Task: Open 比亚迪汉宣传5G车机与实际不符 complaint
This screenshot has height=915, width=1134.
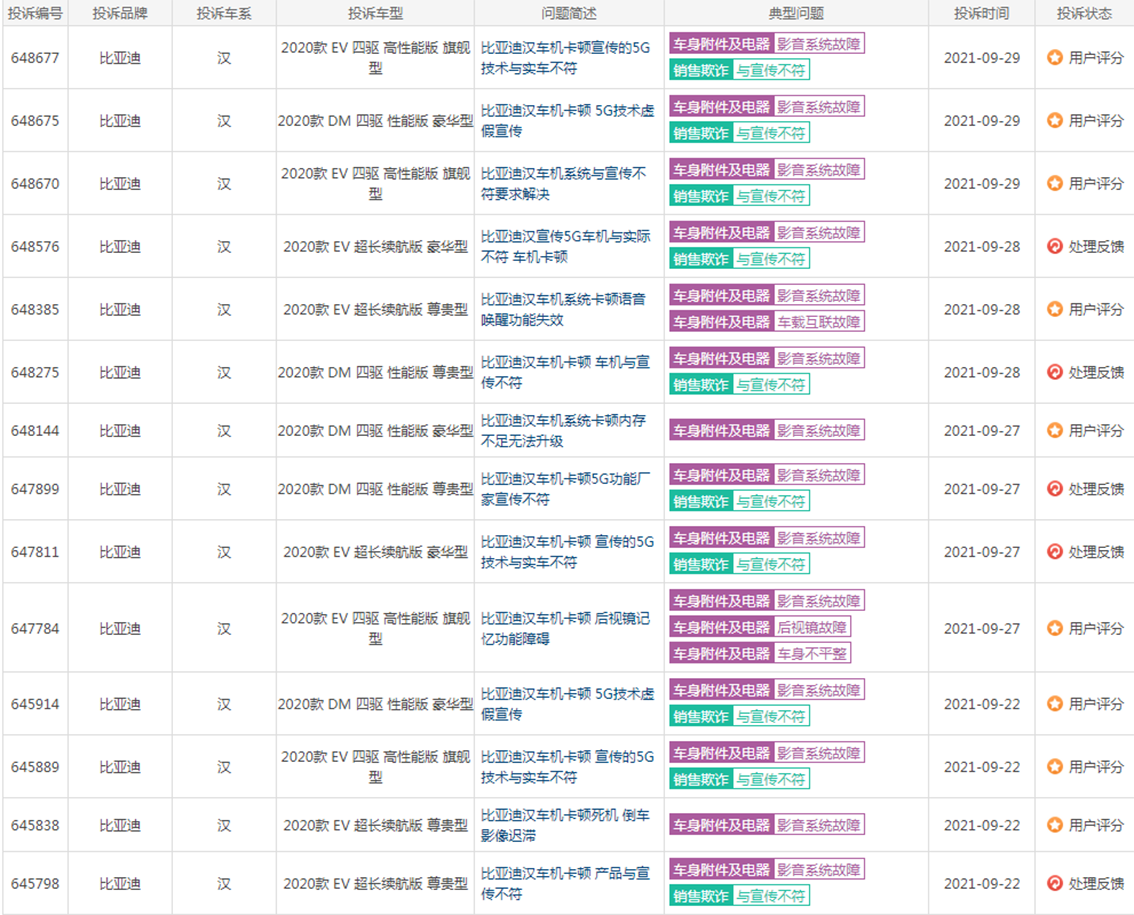Action: click(566, 247)
